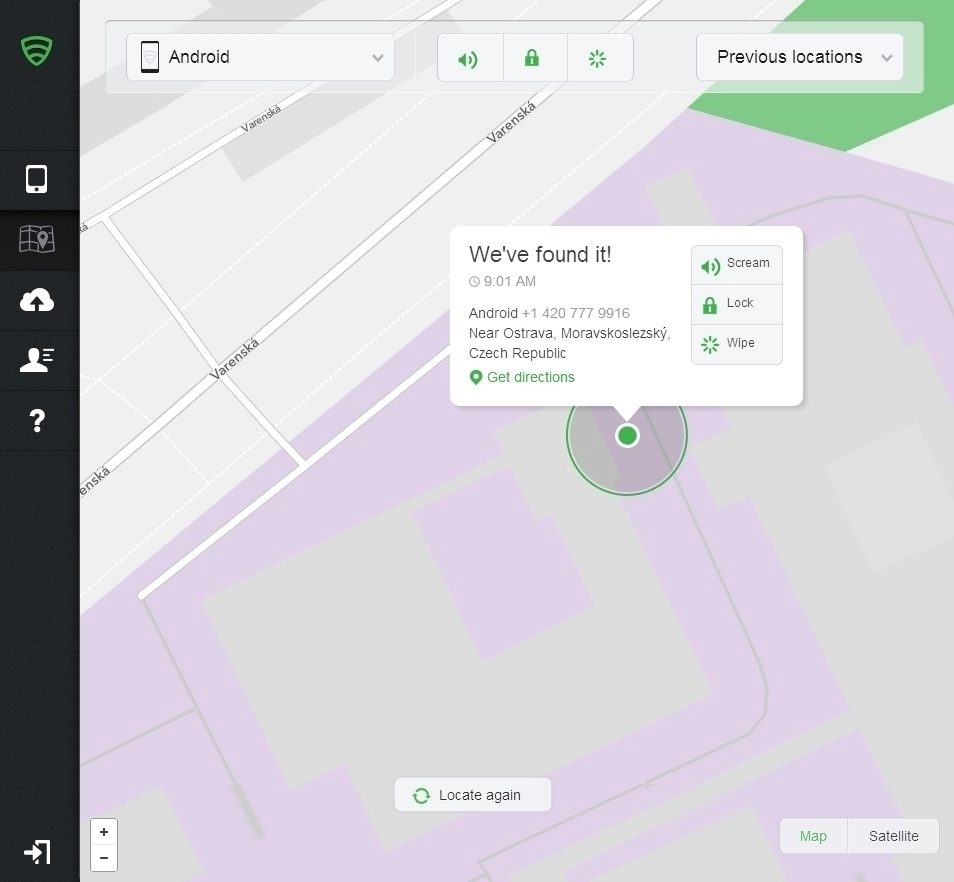This screenshot has width=954, height=882.
Task: Expand the Previous locations dropdown
Action: pyautogui.click(x=799, y=57)
